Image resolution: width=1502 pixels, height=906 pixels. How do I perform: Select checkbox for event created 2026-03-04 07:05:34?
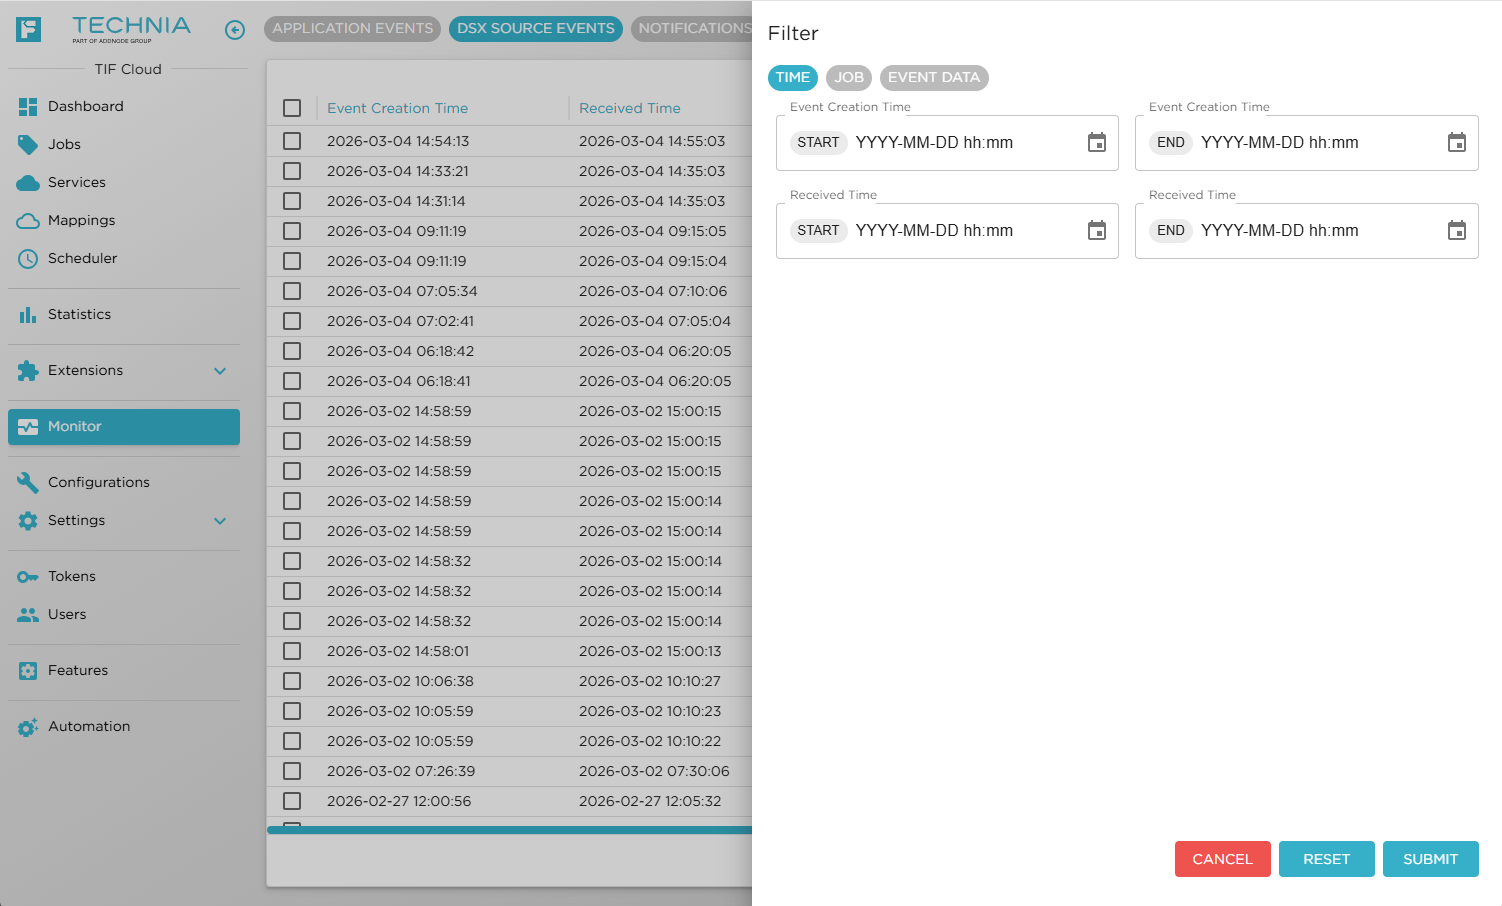(x=292, y=291)
